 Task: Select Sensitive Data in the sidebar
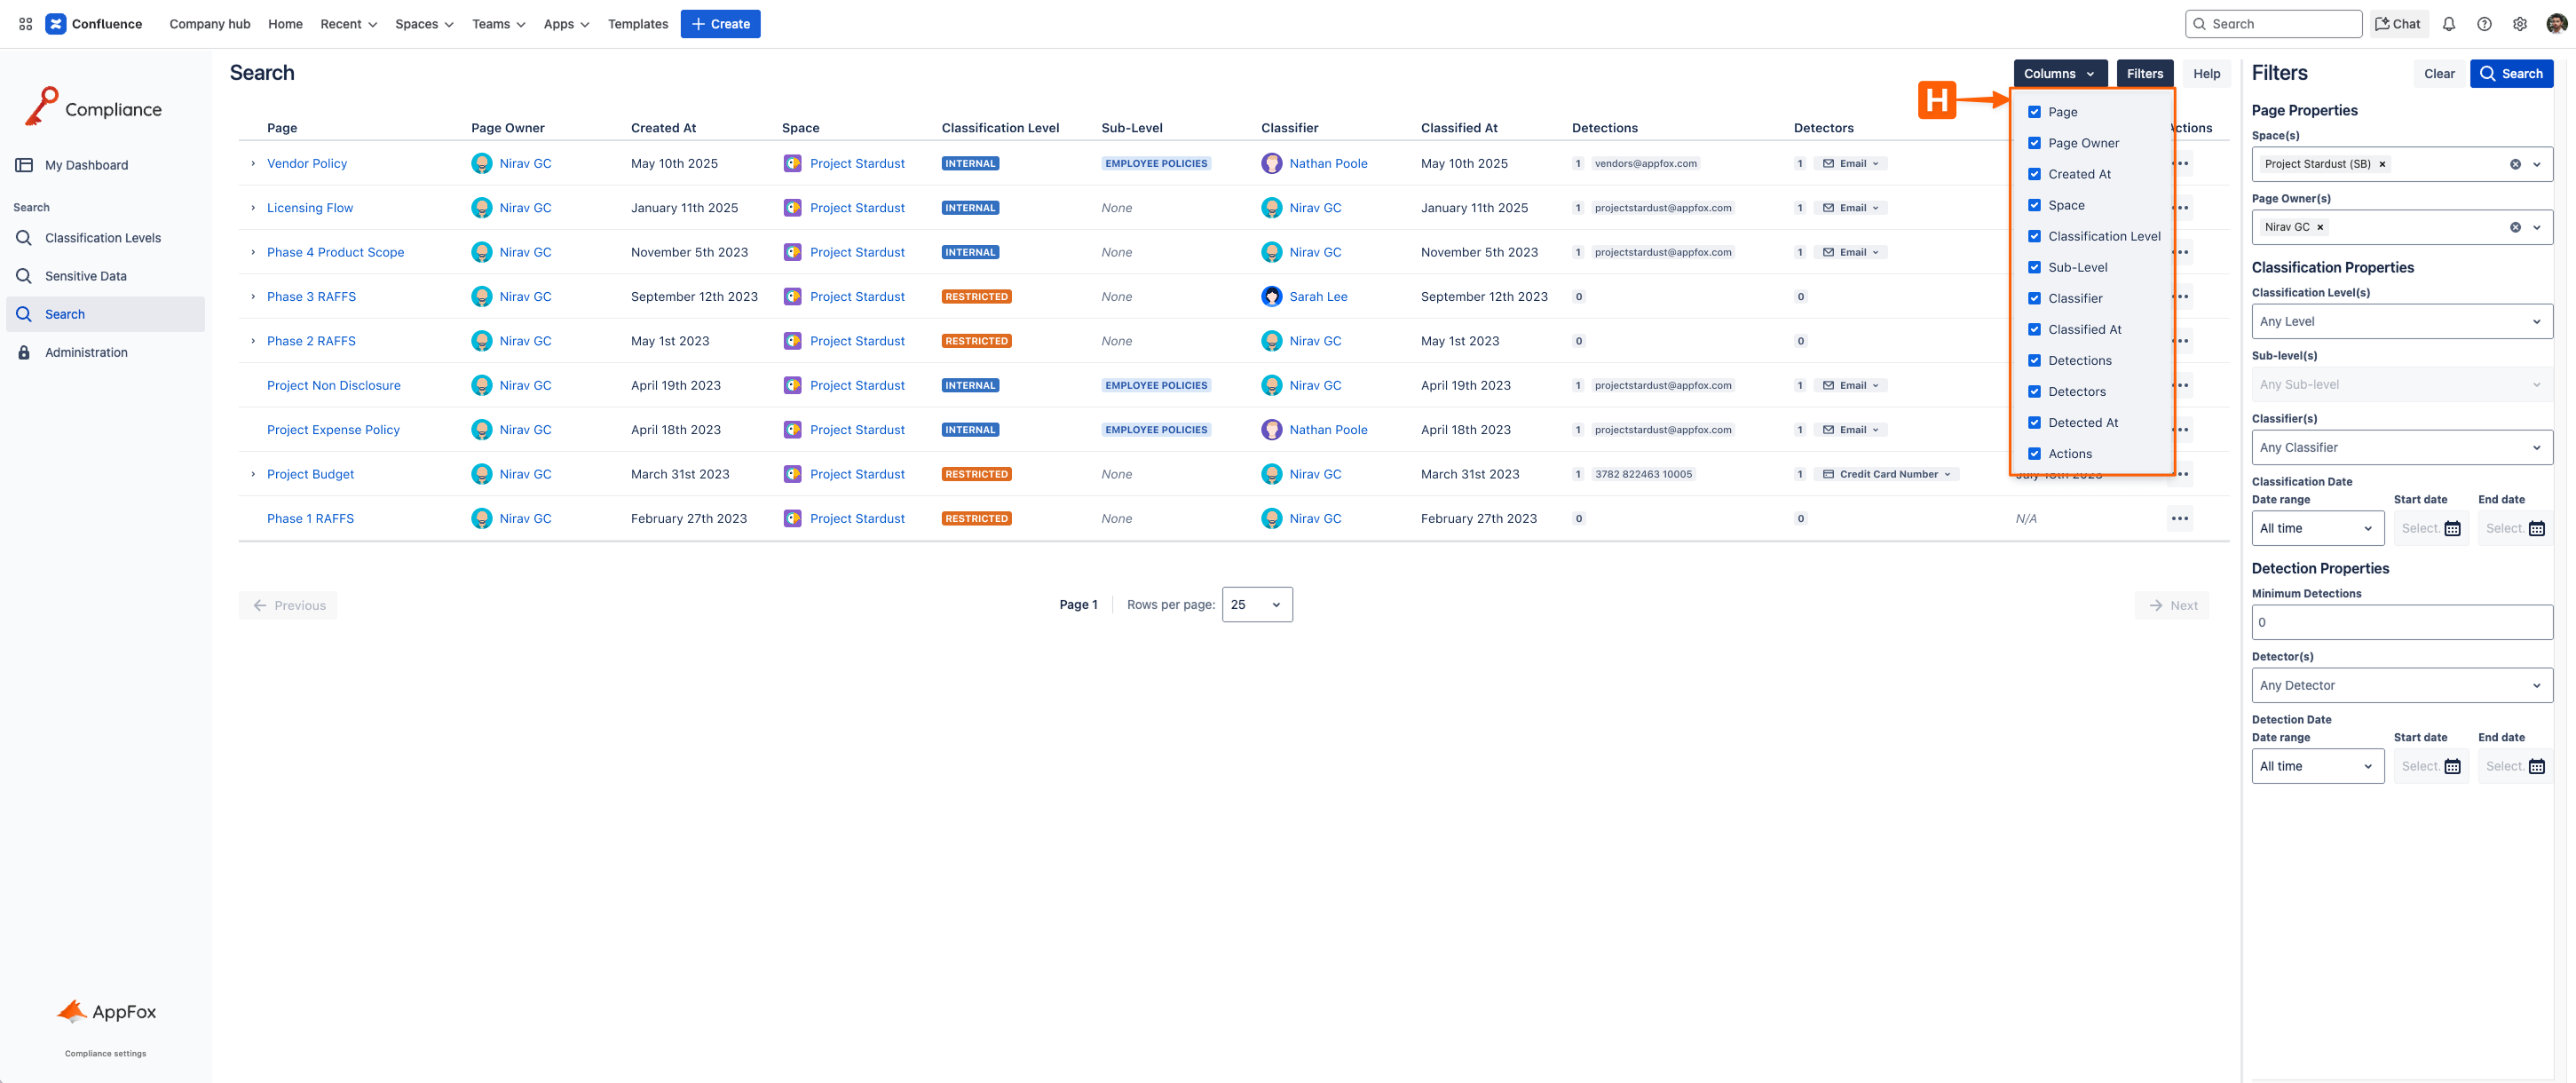tap(86, 276)
